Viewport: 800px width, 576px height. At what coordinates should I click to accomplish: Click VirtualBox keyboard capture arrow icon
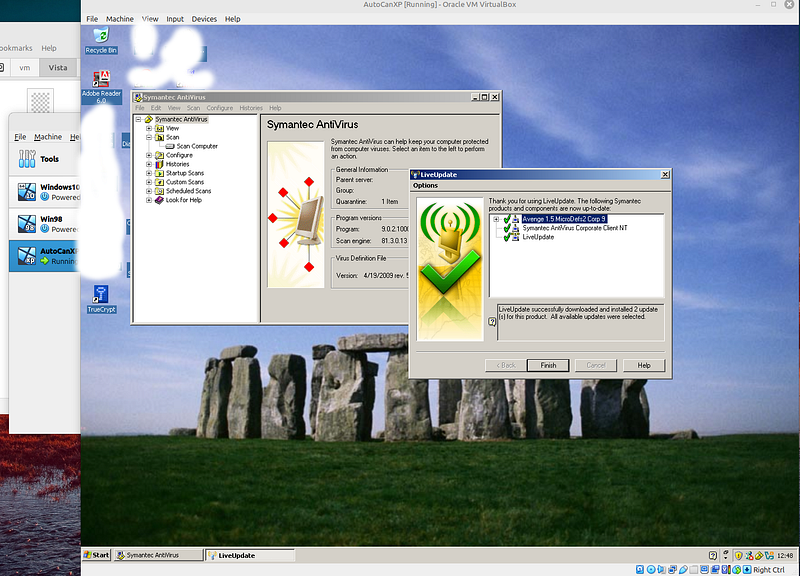747,569
